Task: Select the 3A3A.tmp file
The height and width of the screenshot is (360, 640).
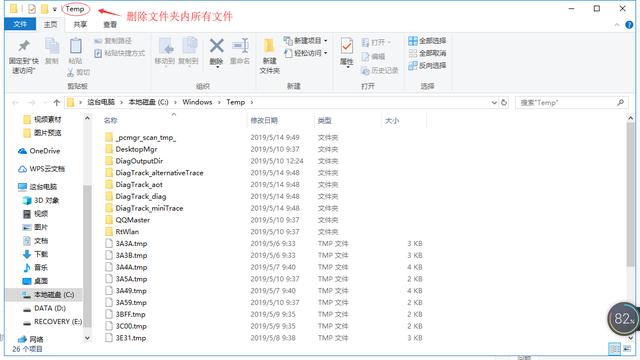Action: tap(126, 243)
